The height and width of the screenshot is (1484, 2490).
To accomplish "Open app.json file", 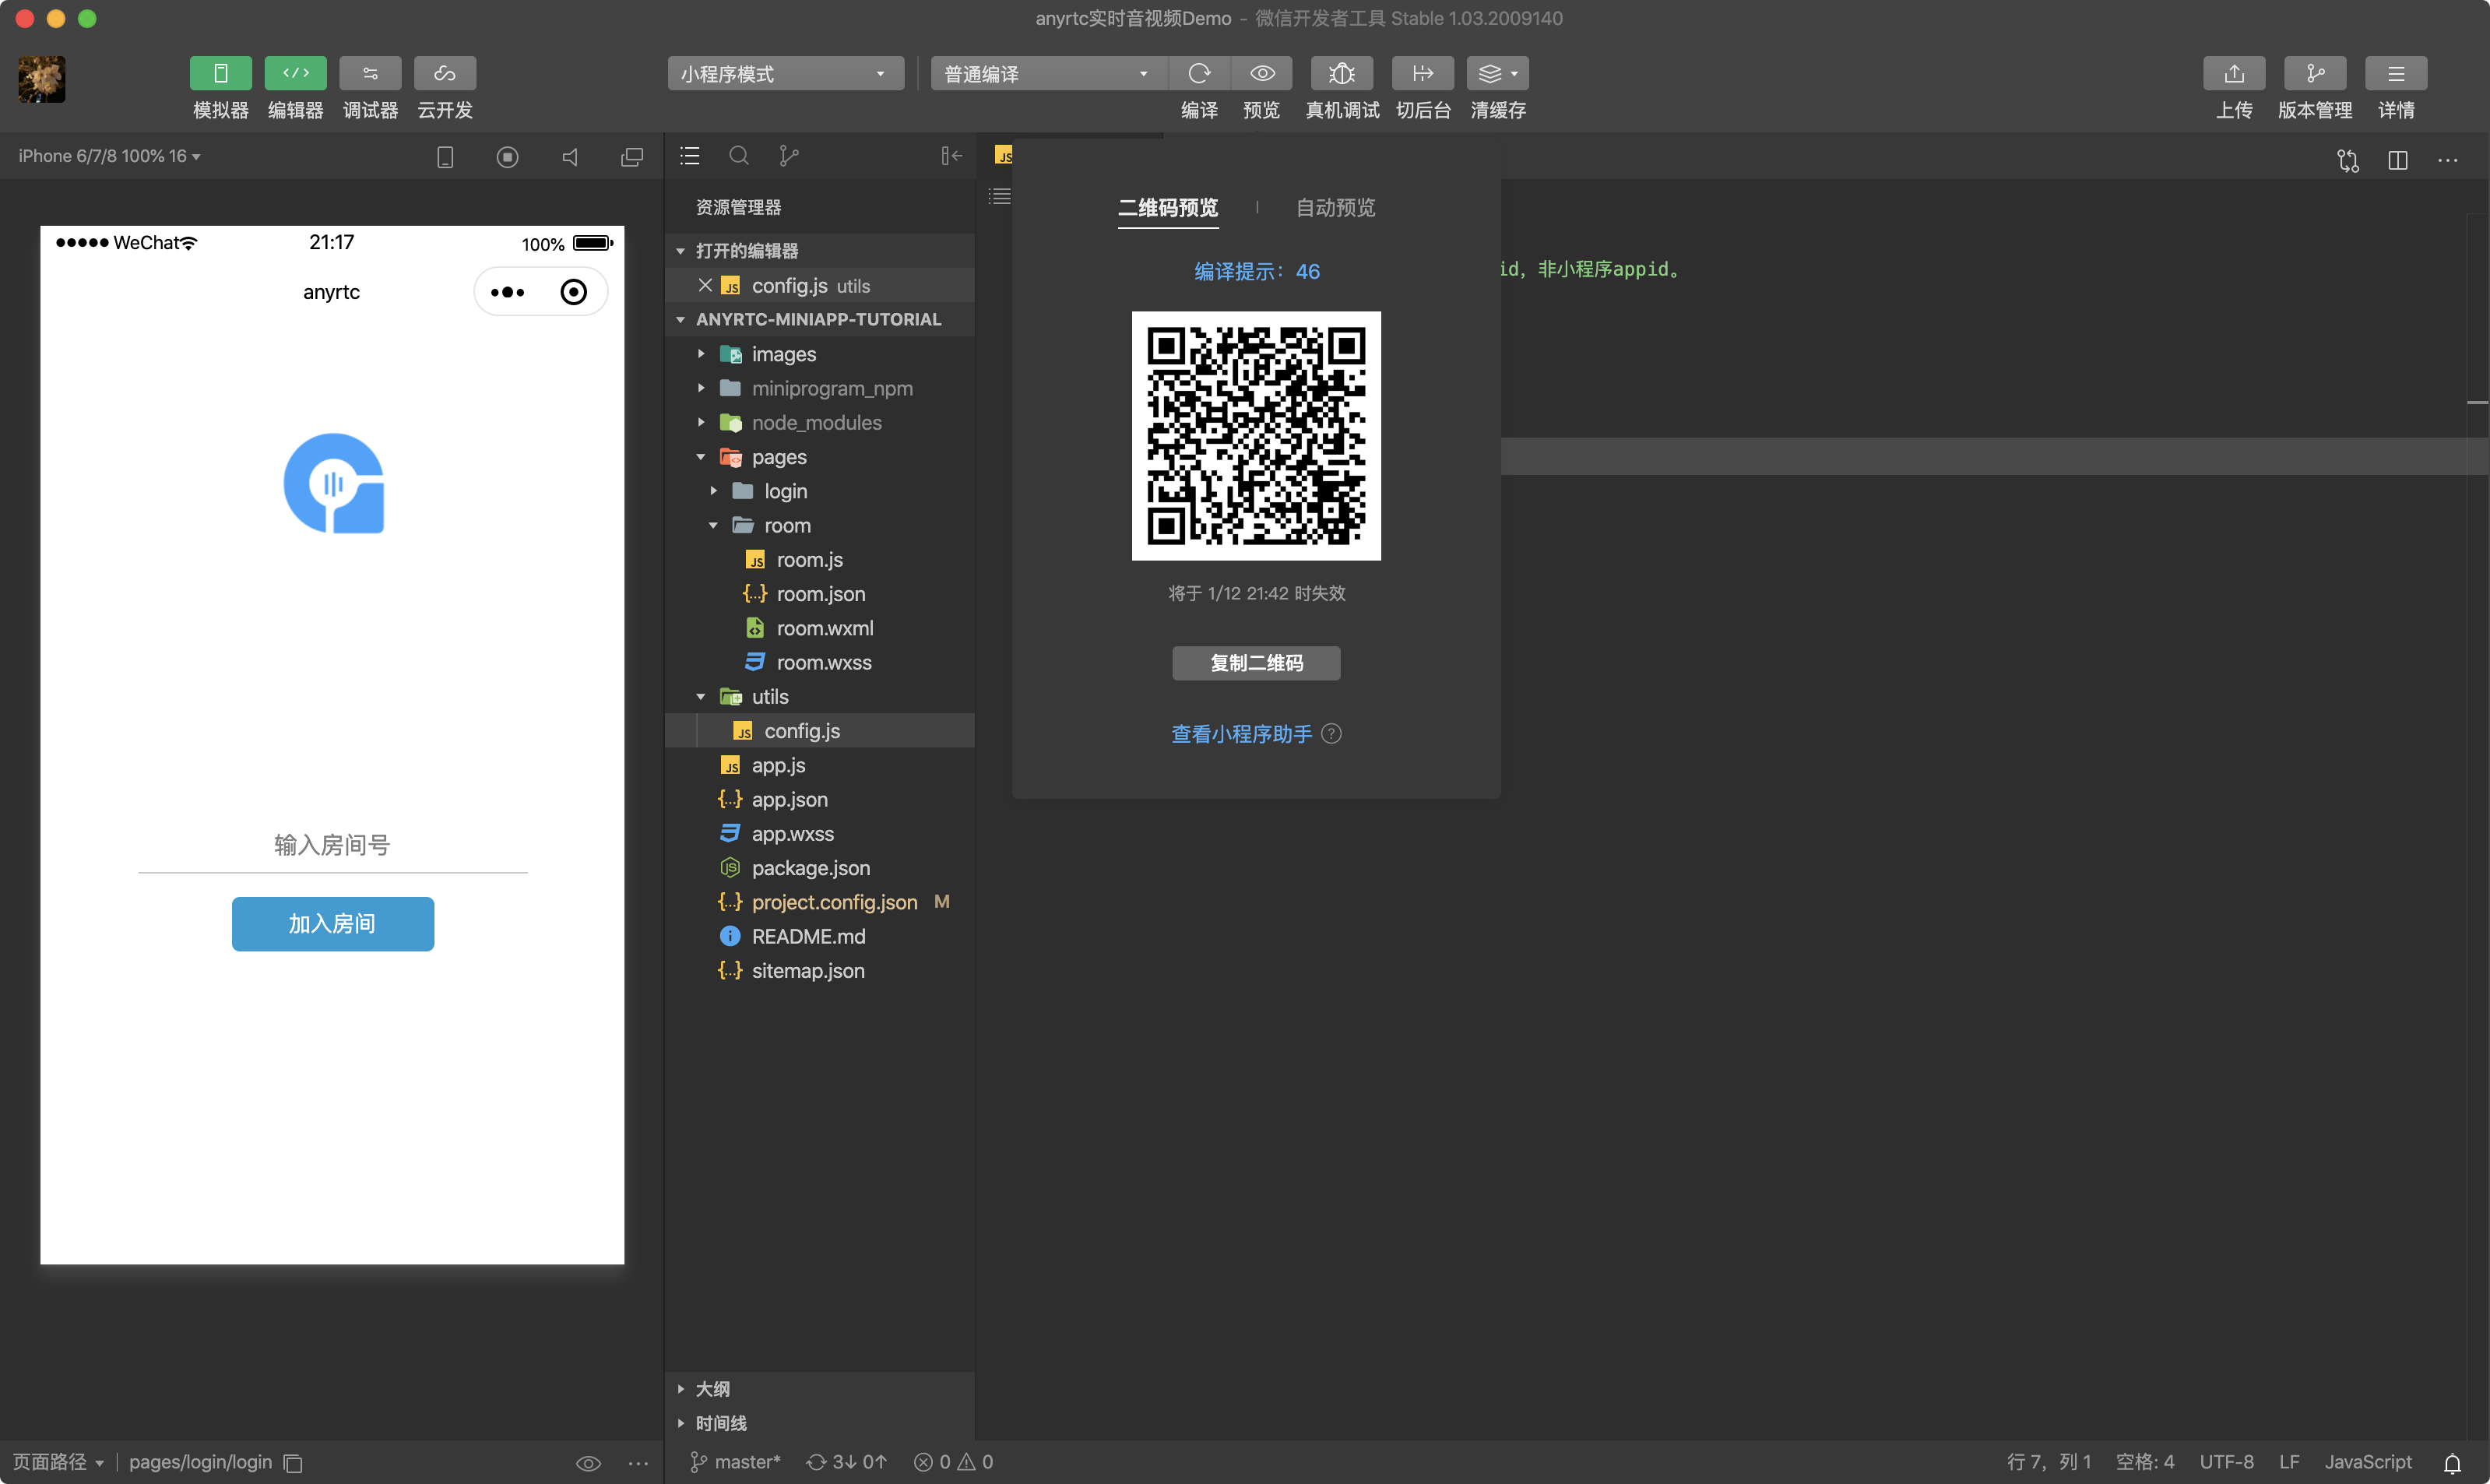I will 820,799.
